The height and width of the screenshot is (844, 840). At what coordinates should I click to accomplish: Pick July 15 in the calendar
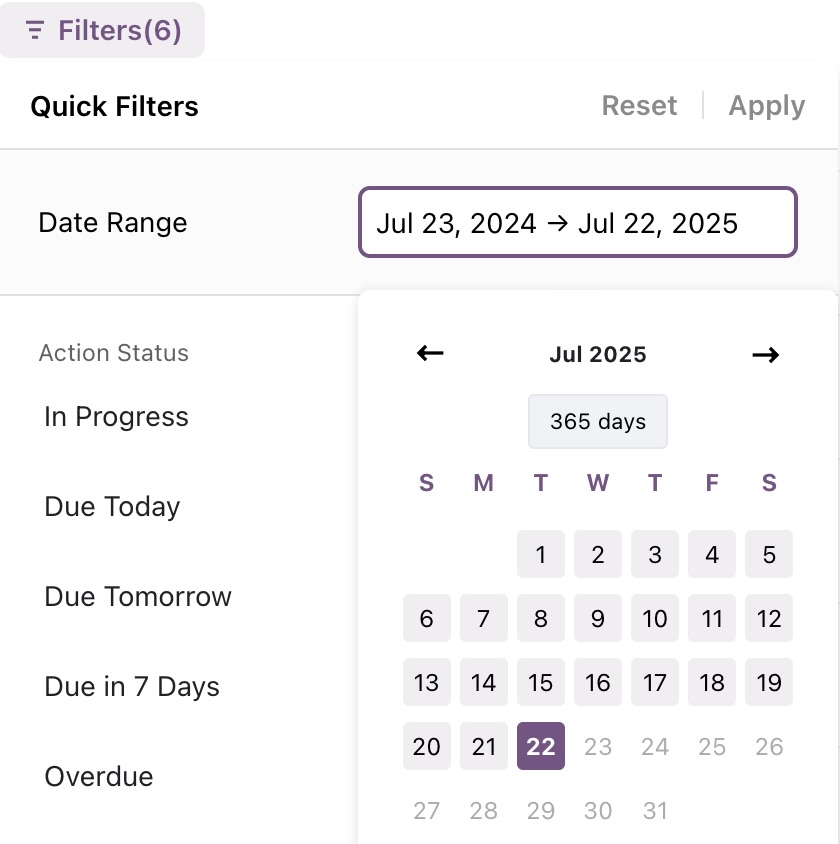coord(541,683)
